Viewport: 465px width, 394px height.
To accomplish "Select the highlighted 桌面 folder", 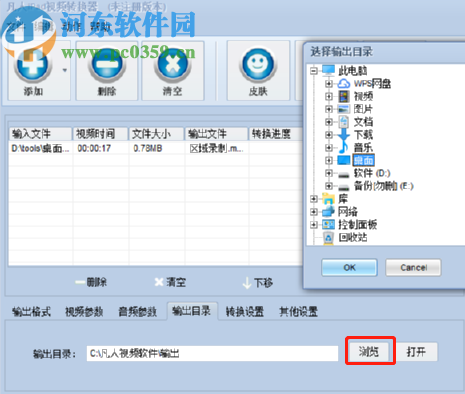I will click(363, 160).
